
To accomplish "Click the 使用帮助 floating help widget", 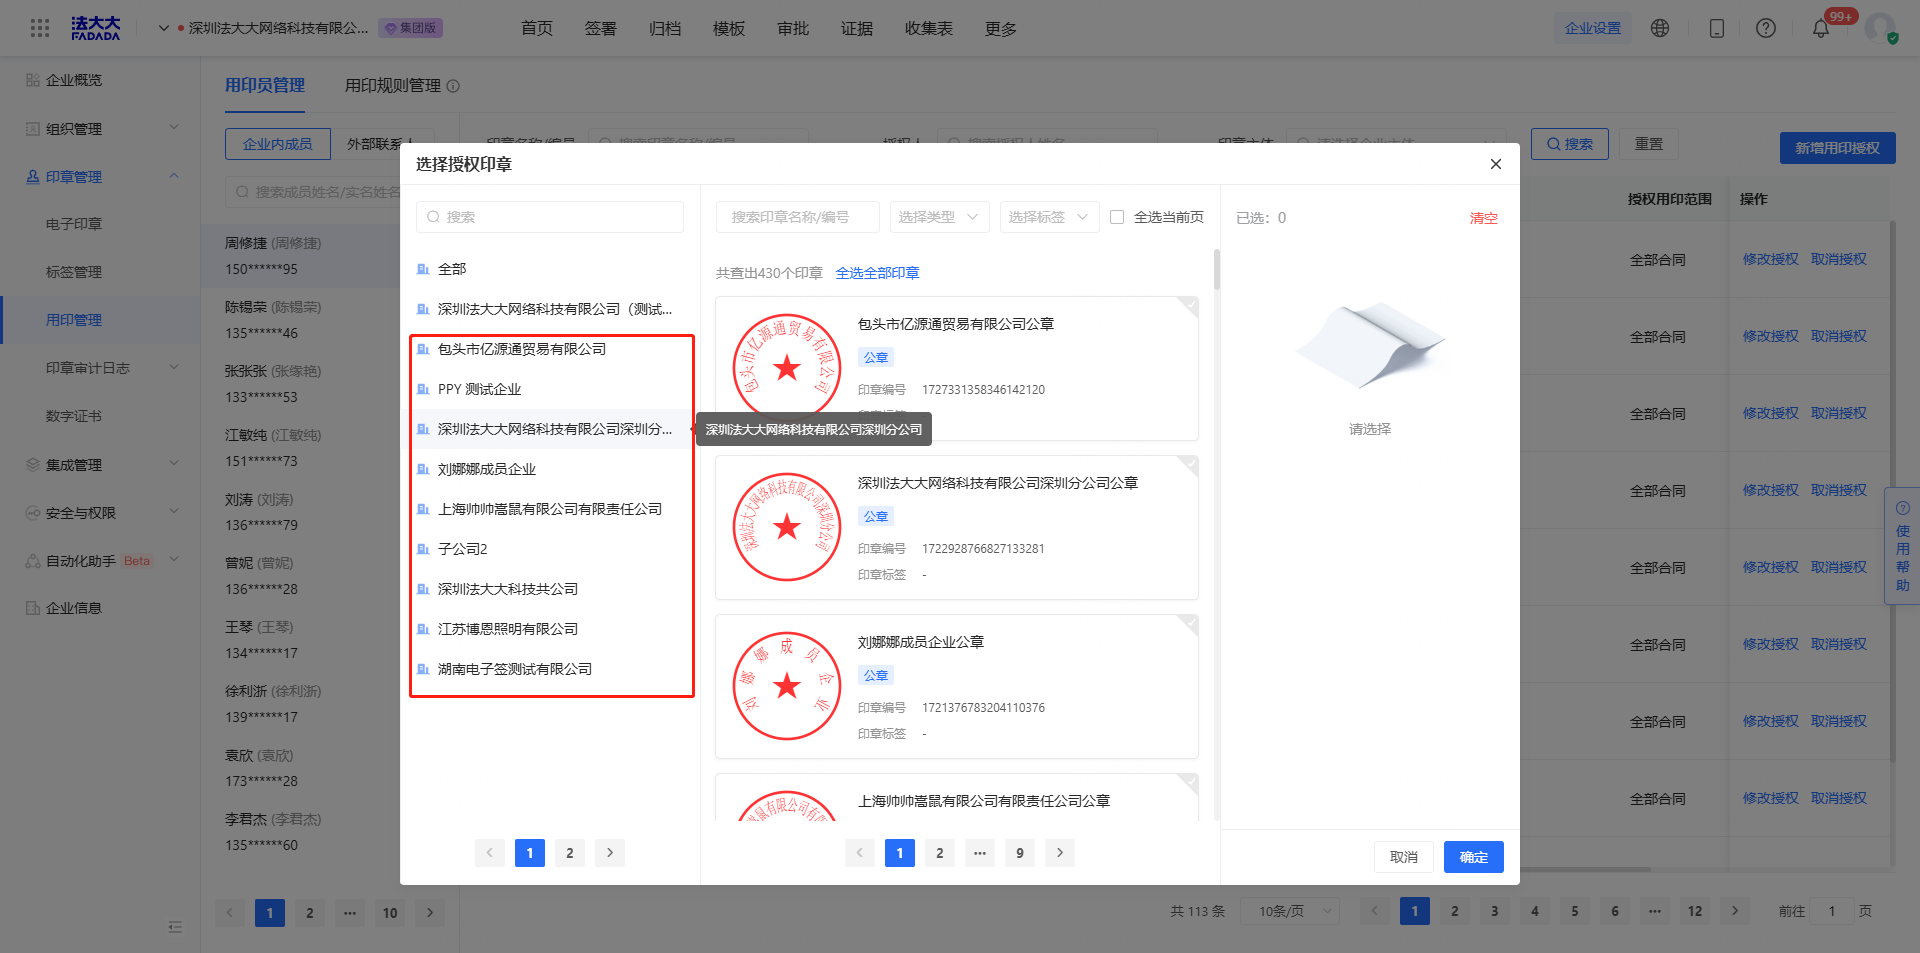I will (x=1902, y=546).
